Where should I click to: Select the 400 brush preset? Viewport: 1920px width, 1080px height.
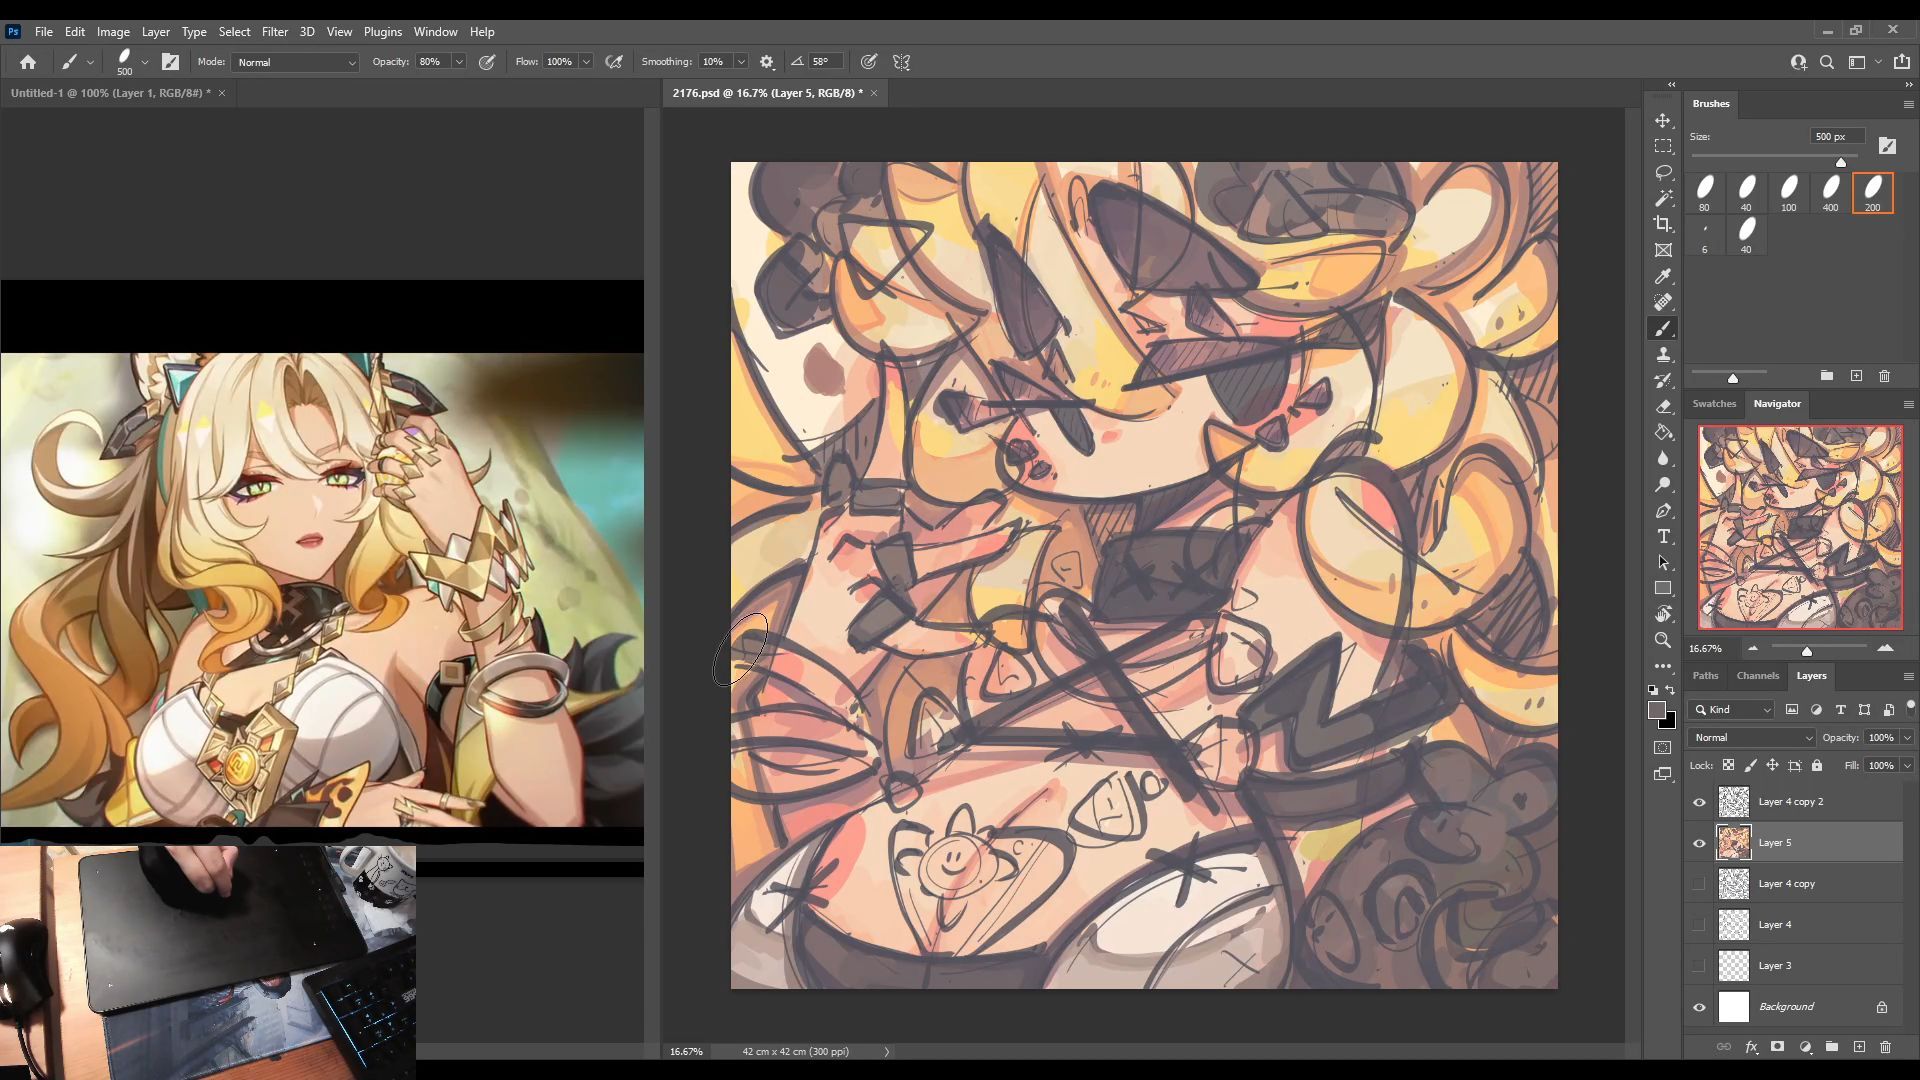1830,192
